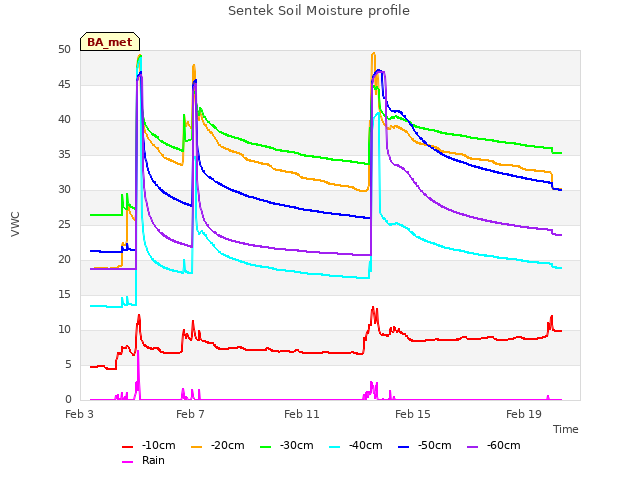The image size is (640, 480).
Task: Click the BA_met annotation label
Action: [110, 42]
